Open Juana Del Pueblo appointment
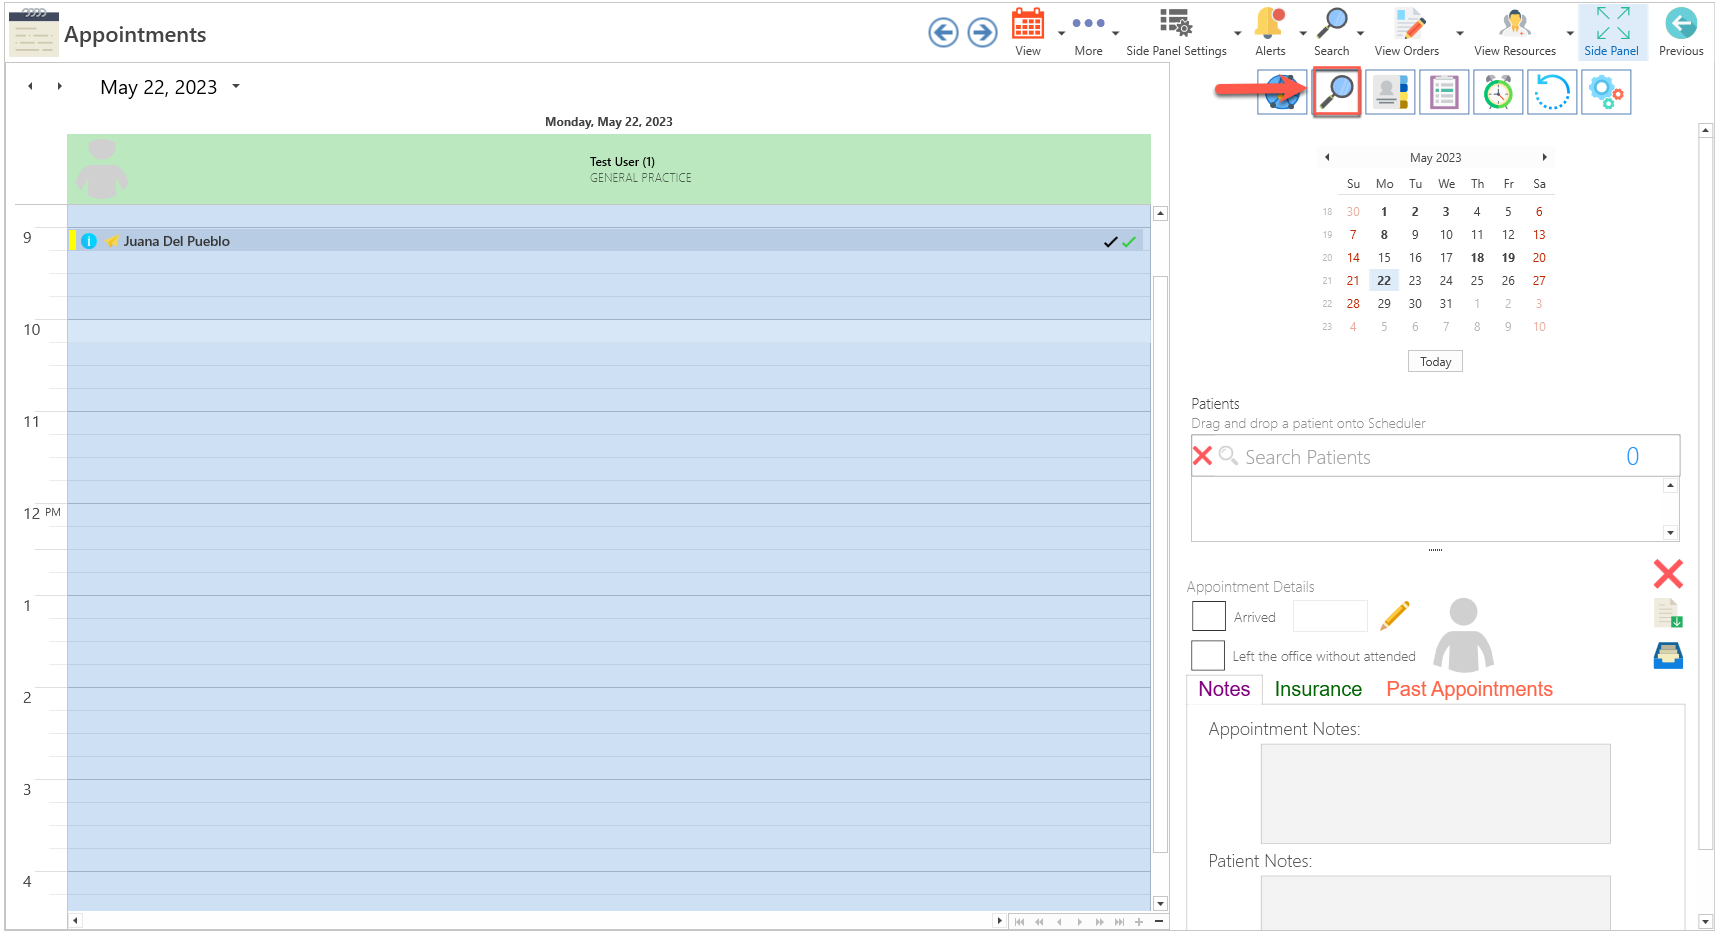The width and height of the screenshot is (1721, 936). (608, 241)
